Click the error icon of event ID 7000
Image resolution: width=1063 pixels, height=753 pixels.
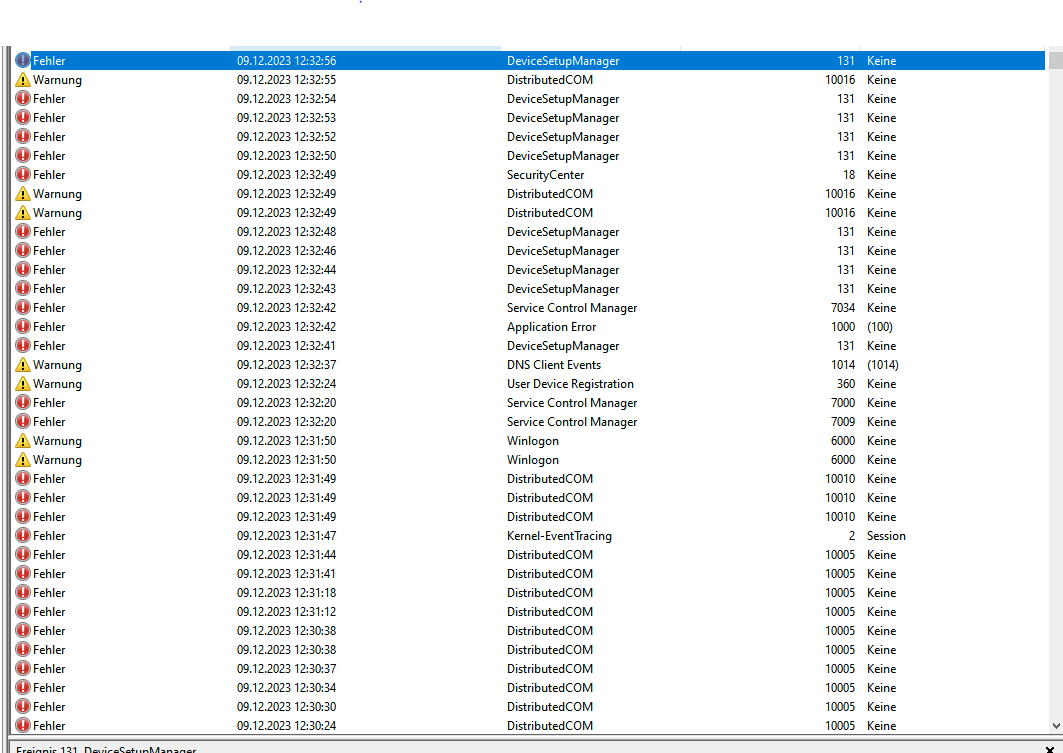pyautogui.click(x=22, y=402)
